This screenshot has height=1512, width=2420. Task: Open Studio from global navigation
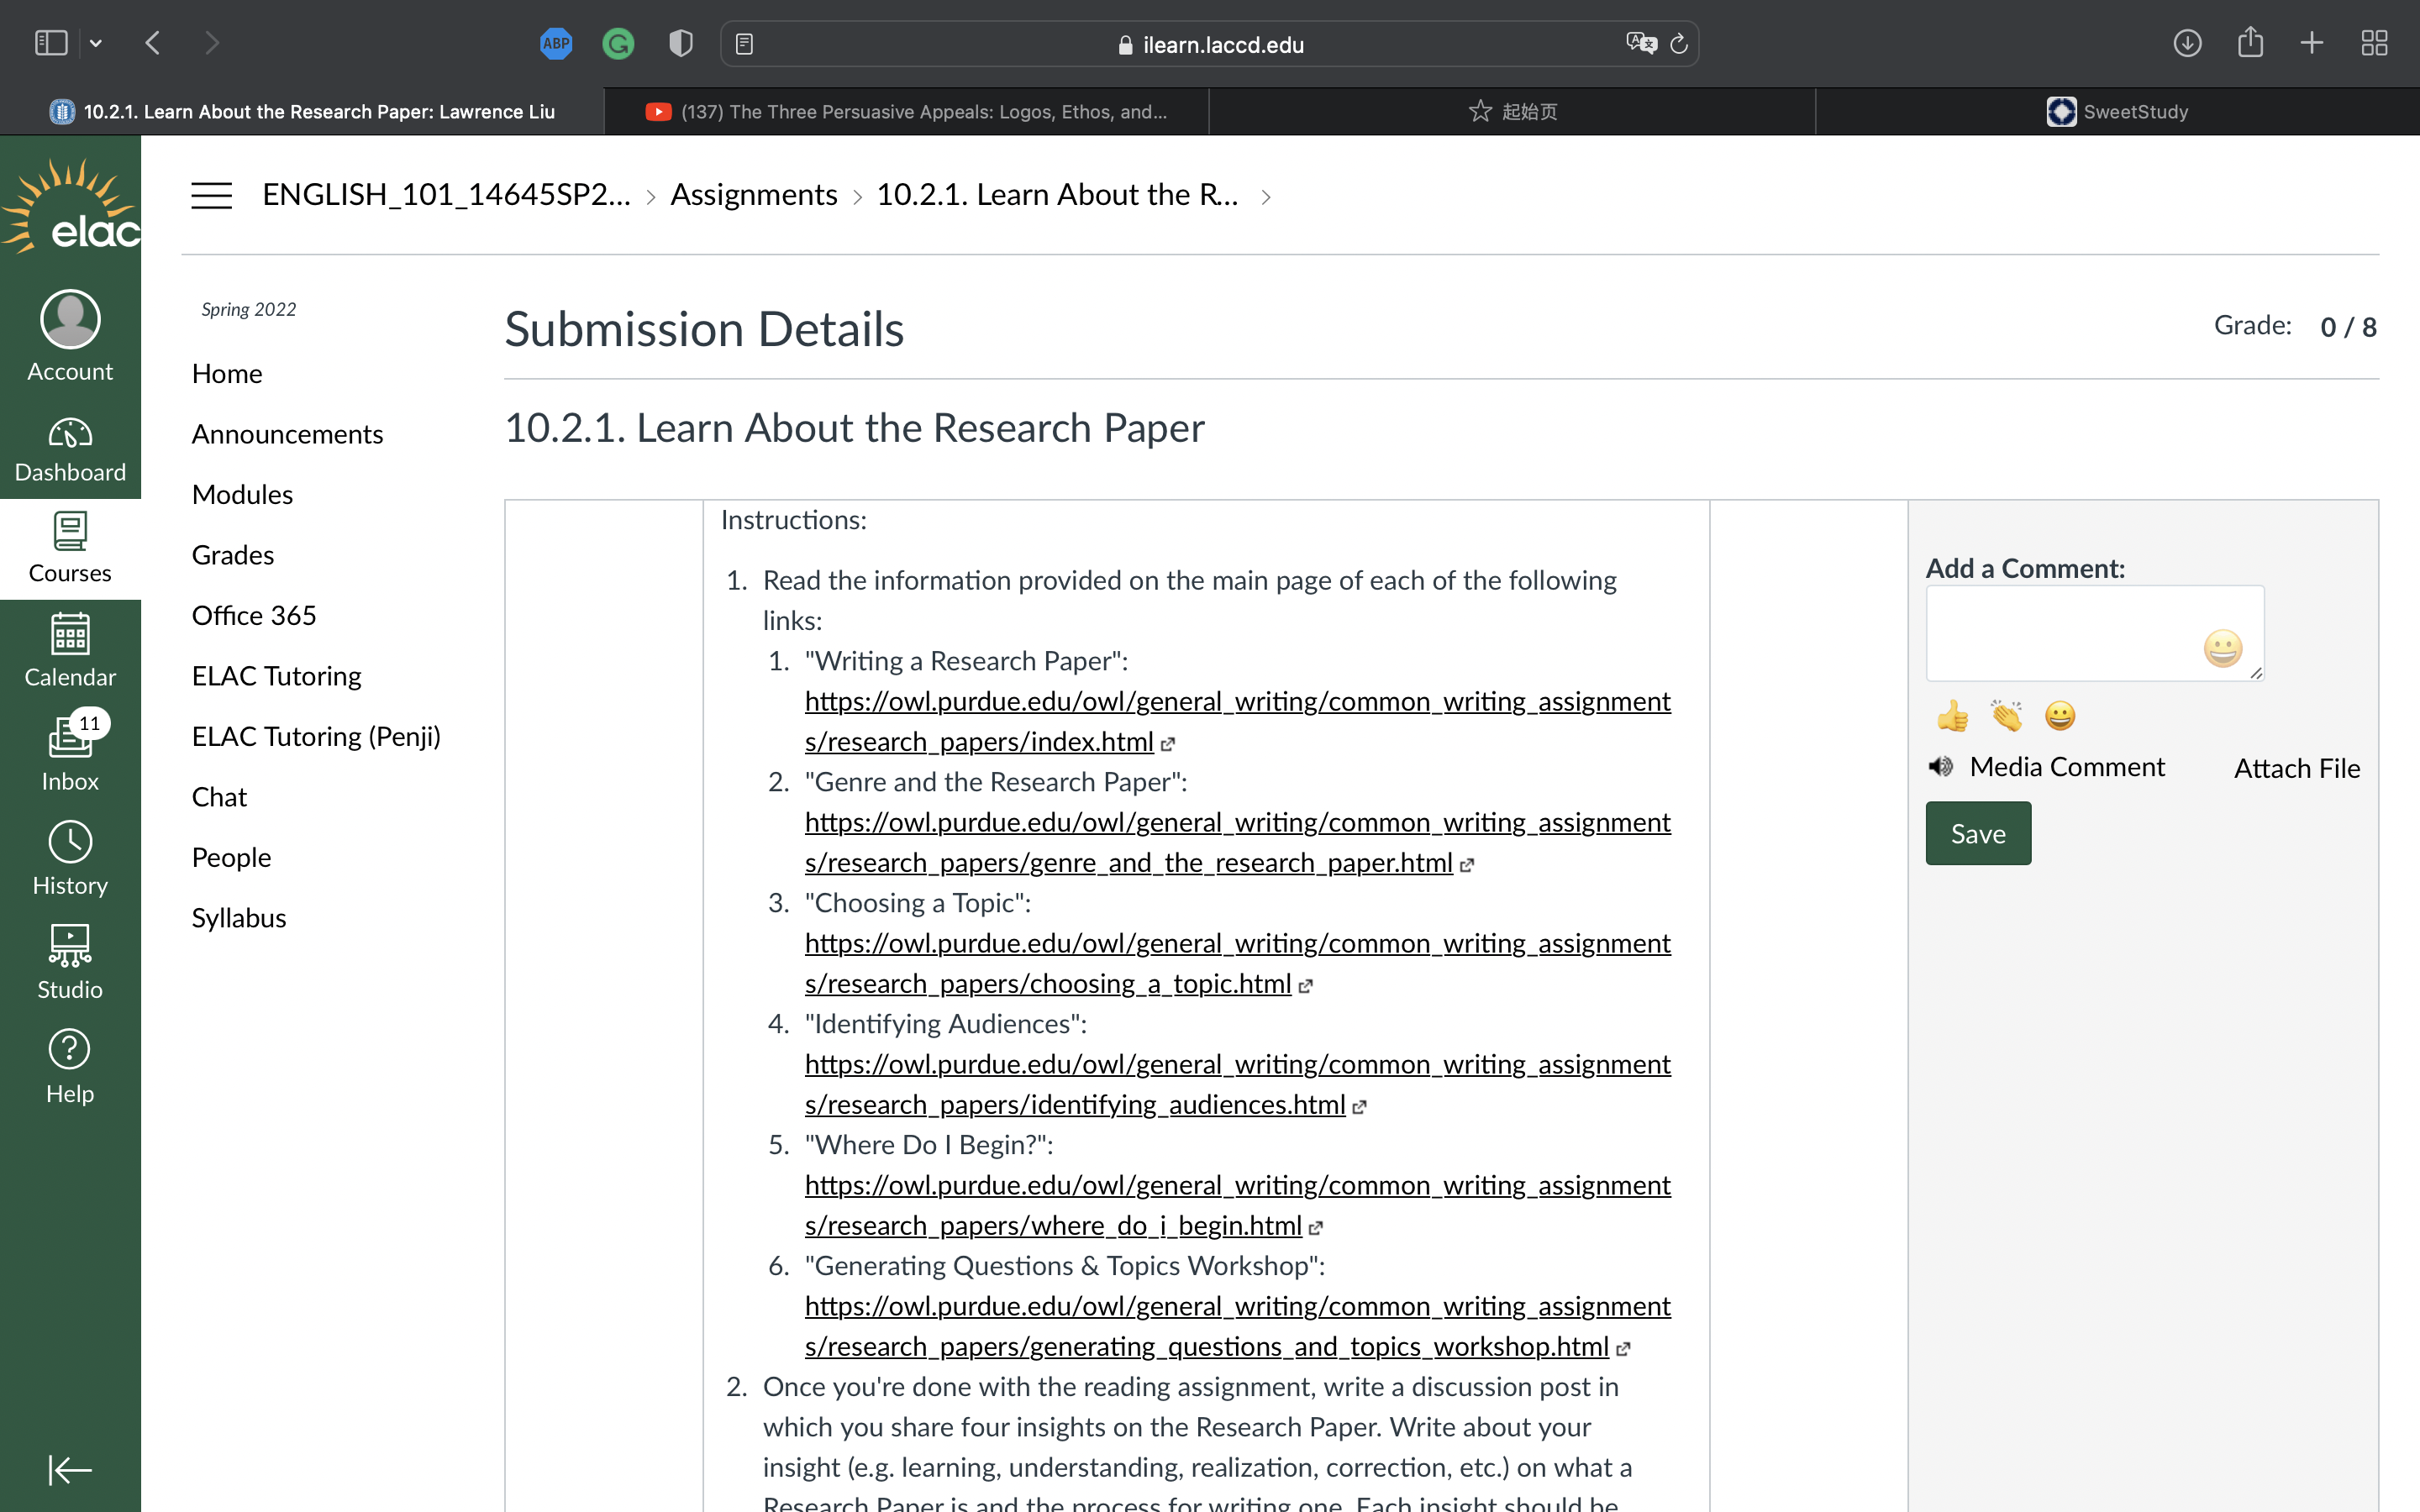tap(70, 962)
